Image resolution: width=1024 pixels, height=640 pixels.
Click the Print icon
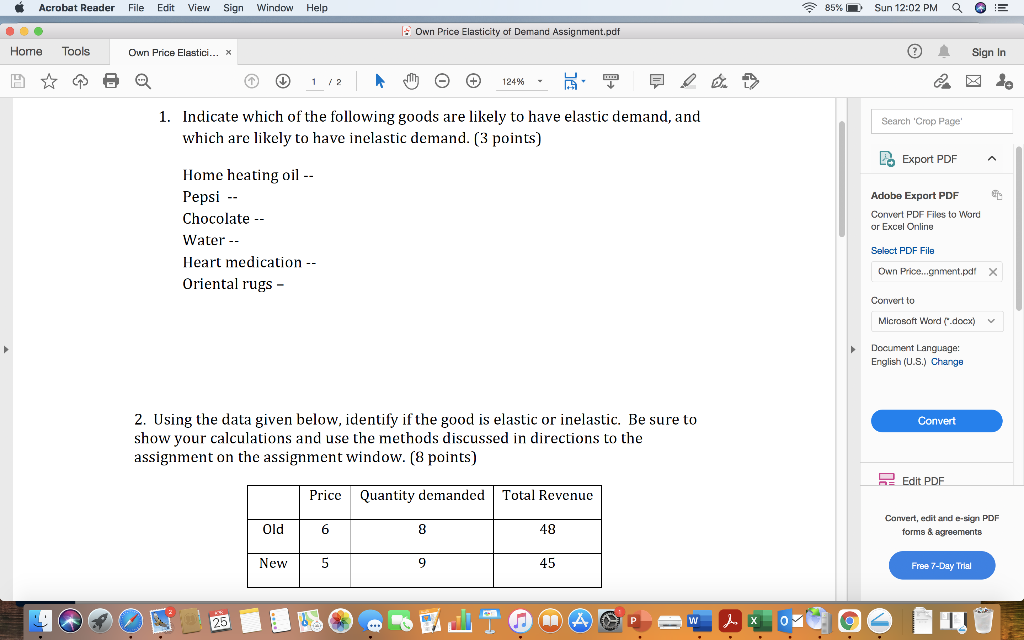tap(111, 81)
